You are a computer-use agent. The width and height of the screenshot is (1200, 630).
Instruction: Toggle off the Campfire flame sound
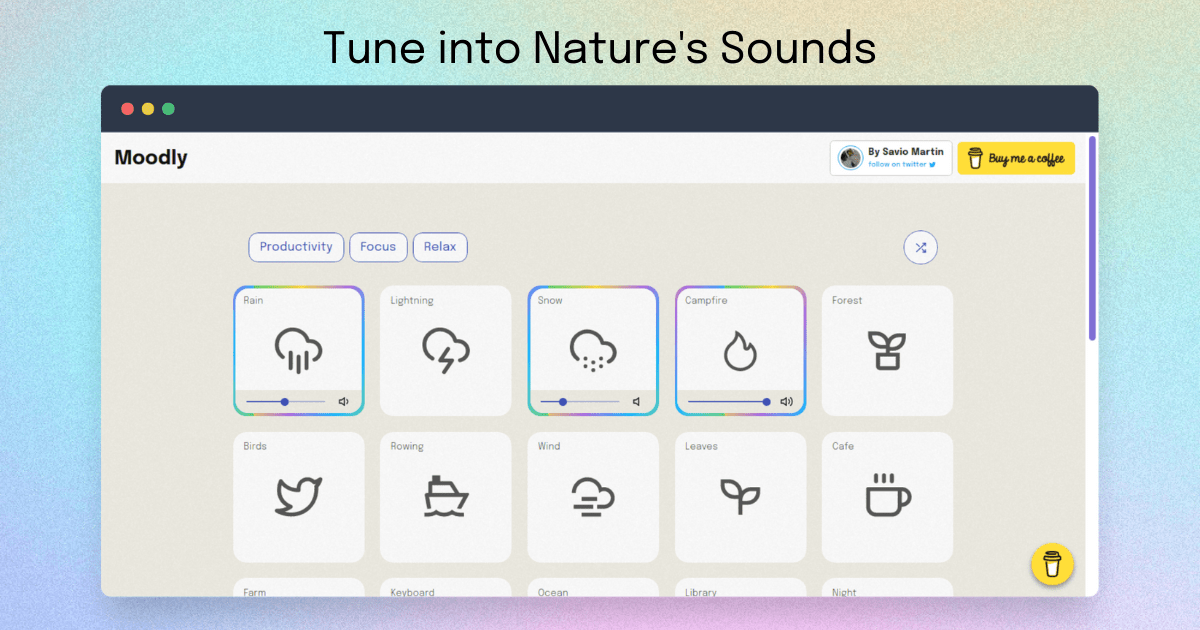(x=740, y=350)
